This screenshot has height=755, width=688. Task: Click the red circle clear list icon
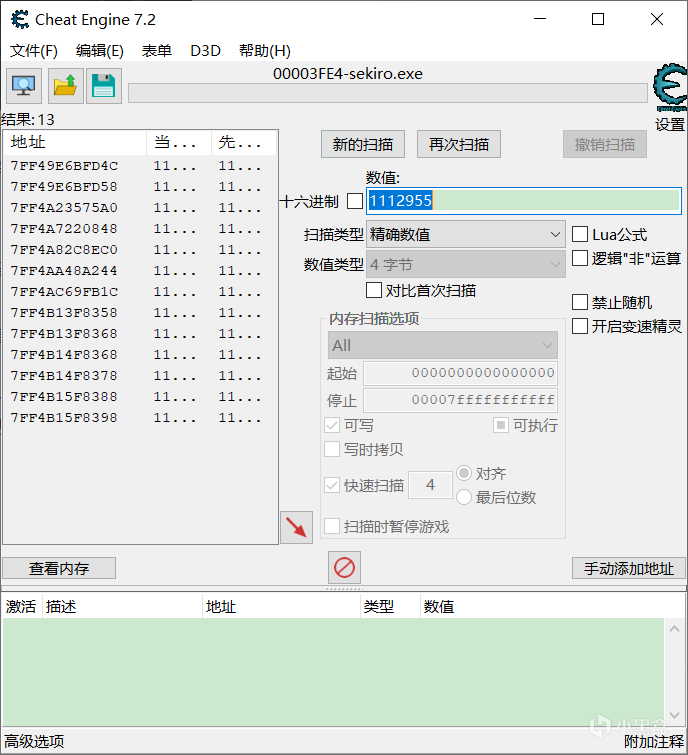click(344, 568)
